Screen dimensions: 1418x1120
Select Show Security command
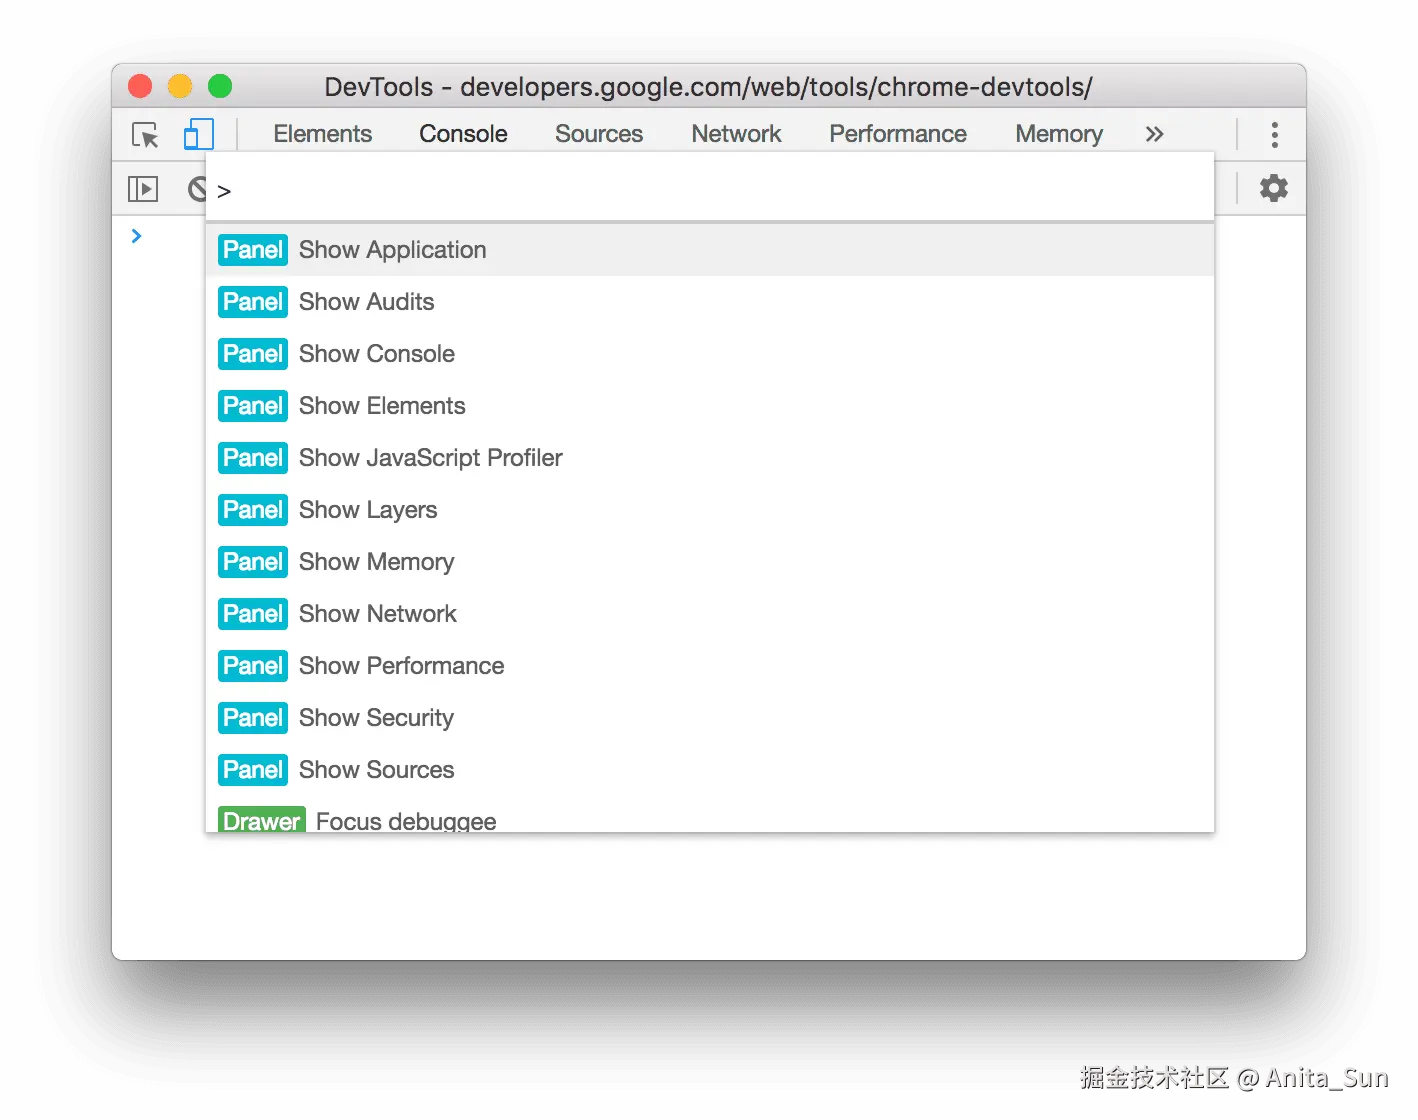click(710, 718)
